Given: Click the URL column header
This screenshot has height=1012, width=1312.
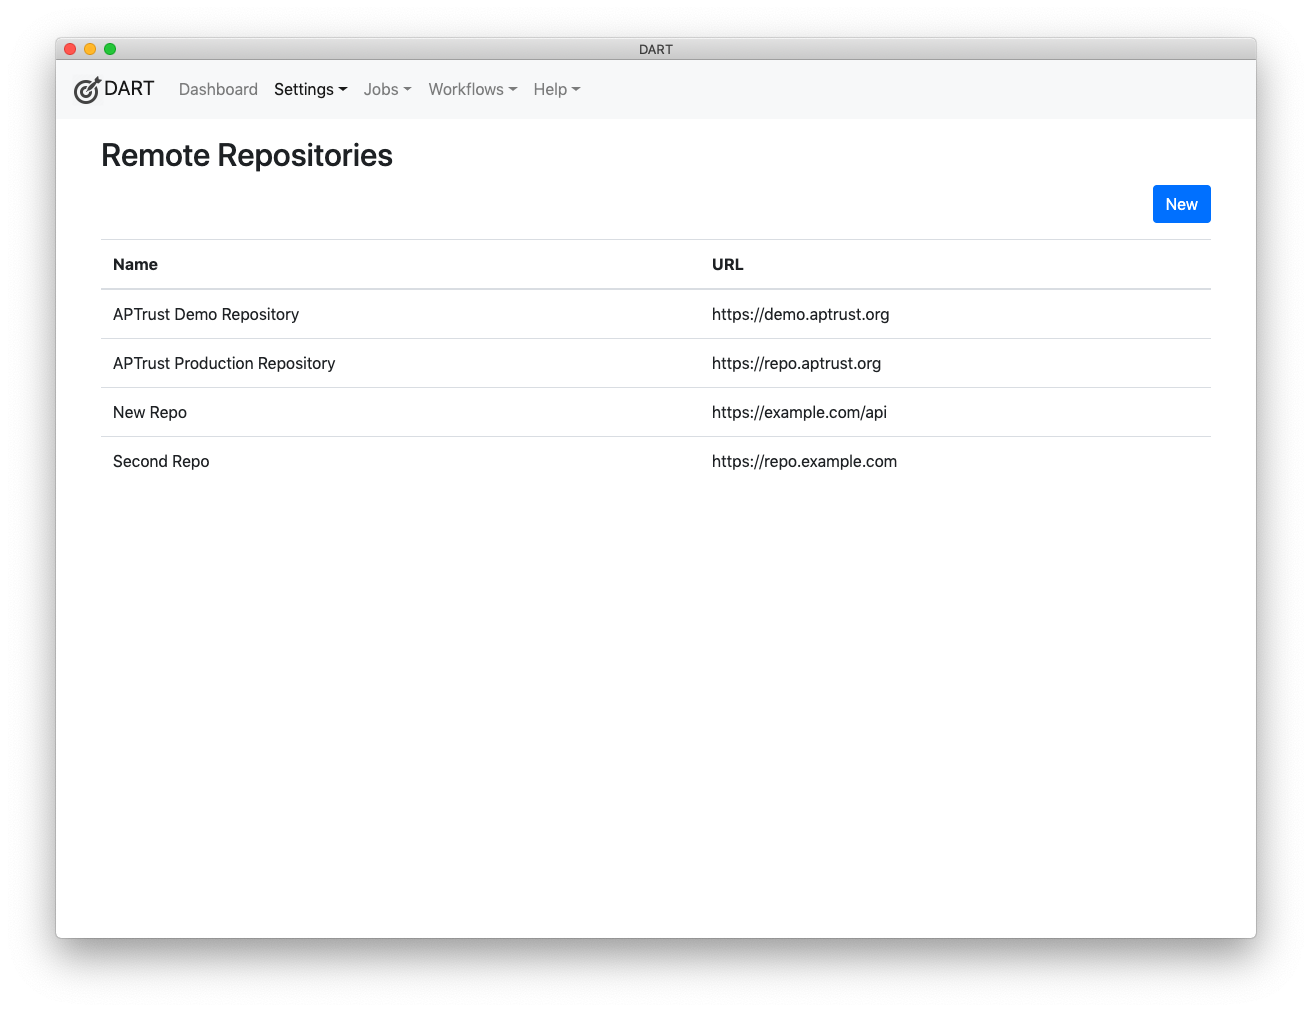Looking at the screenshot, I should (x=727, y=264).
